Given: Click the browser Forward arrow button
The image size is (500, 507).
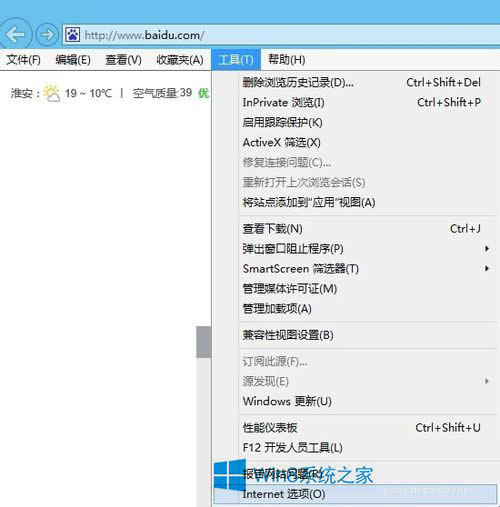Looking at the screenshot, I should click(47, 34).
